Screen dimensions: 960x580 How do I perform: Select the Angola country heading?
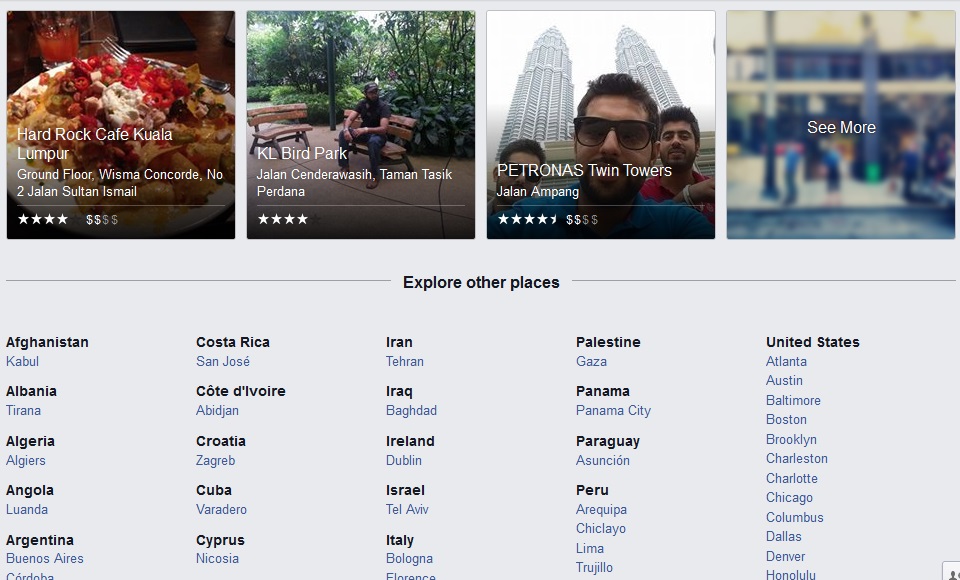tap(30, 491)
